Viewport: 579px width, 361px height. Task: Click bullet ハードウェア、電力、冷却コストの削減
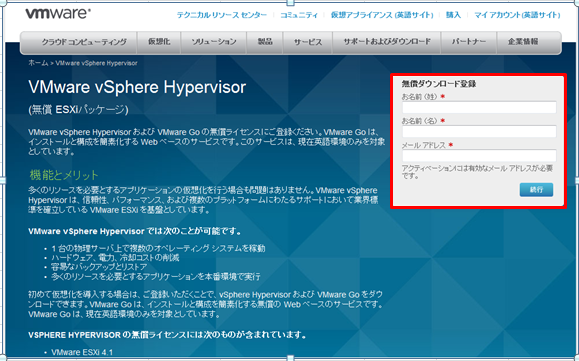(x=115, y=257)
